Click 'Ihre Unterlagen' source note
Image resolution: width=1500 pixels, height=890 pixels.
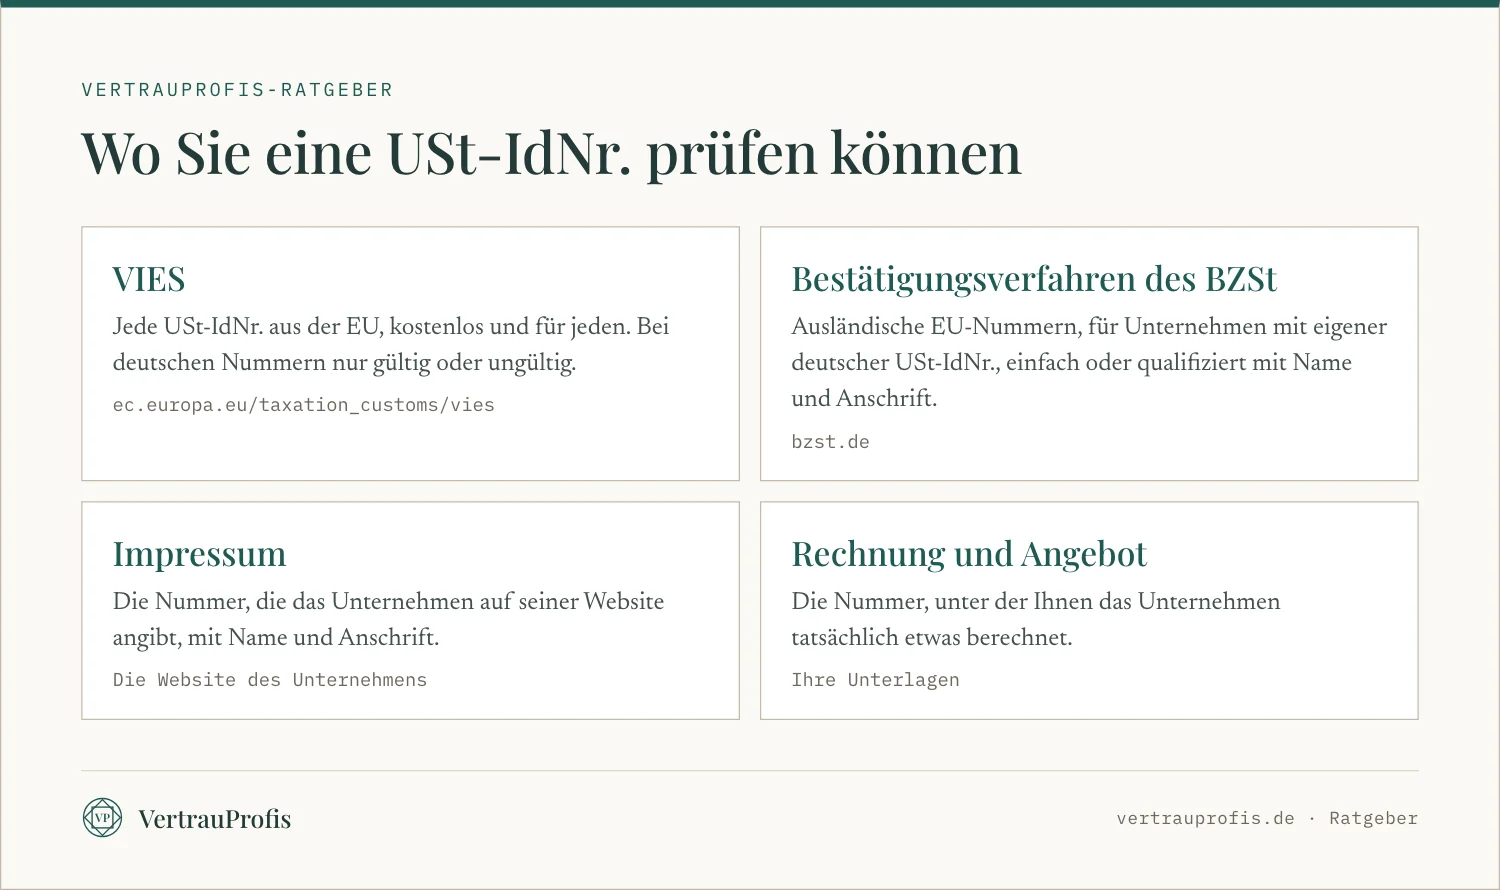pyautogui.click(x=876, y=680)
